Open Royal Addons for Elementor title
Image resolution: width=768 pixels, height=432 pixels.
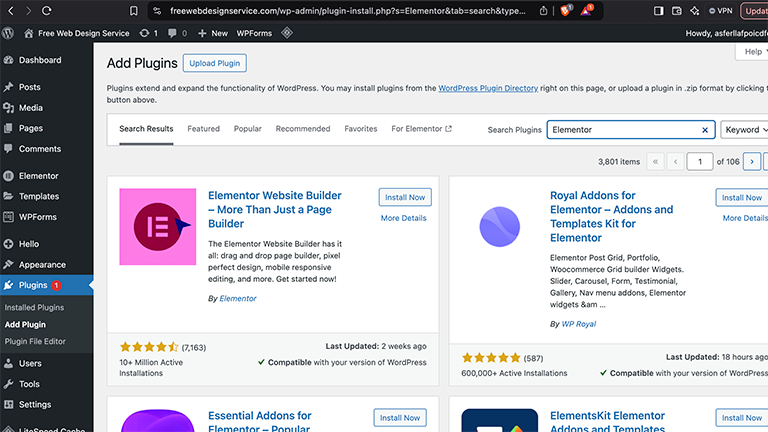tap(611, 216)
